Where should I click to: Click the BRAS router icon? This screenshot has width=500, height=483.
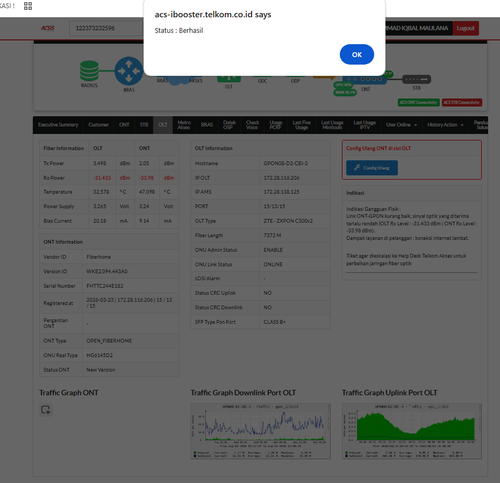click(129, 71)
